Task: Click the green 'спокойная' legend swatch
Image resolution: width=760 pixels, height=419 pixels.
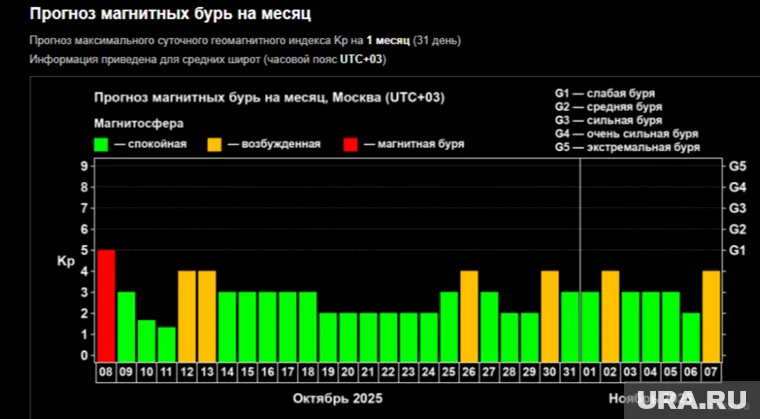Action: click(101, 144)
